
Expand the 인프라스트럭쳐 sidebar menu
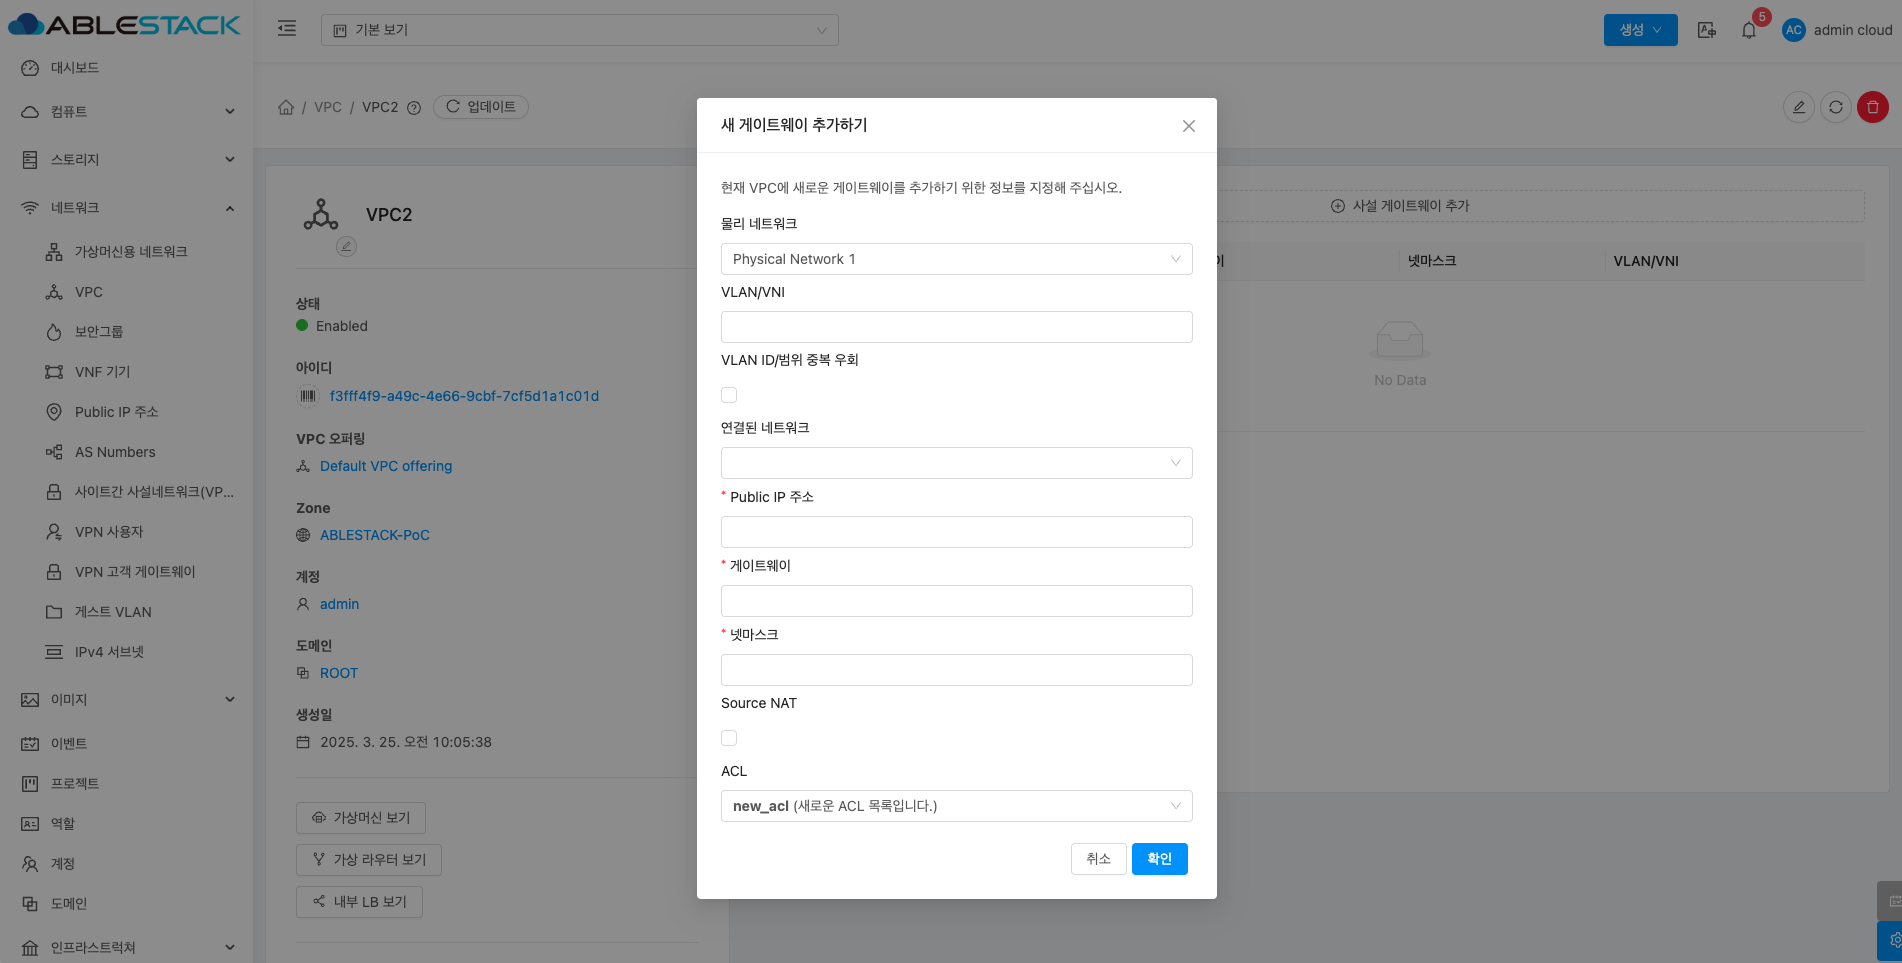pos(127,947)
